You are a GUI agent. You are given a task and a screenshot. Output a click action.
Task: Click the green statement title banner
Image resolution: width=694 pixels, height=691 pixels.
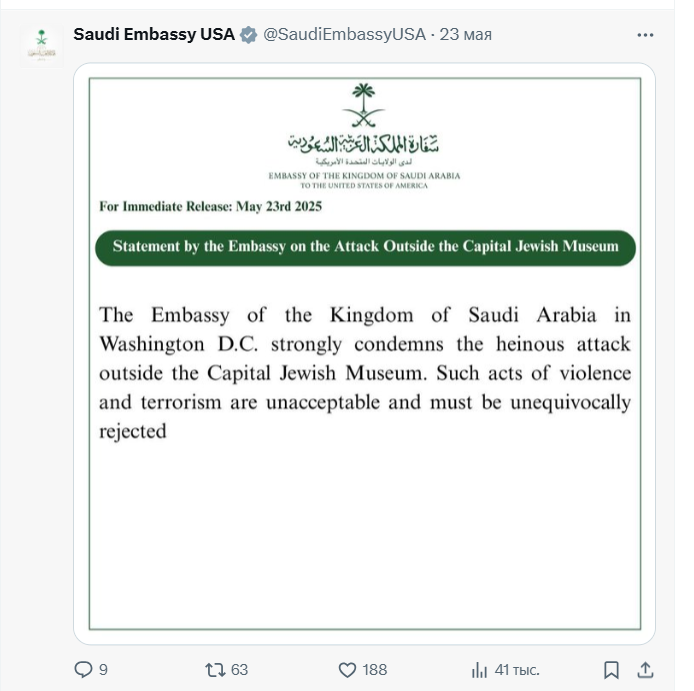(365, 246)
